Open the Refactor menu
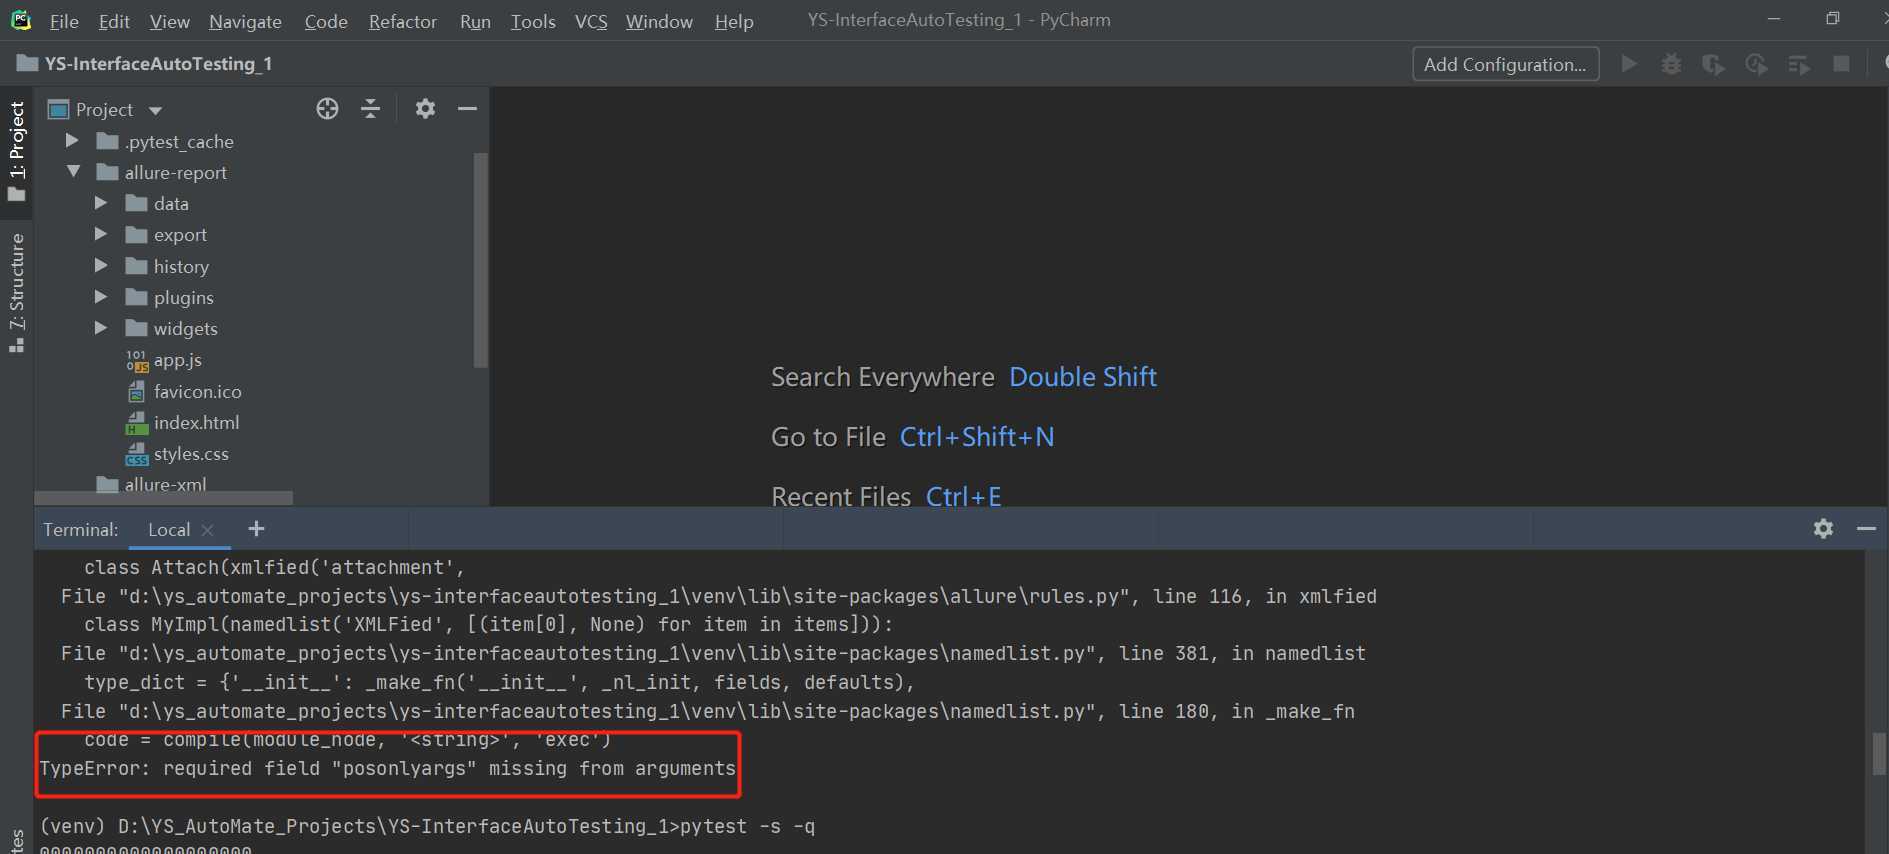Viewport: 1889px width, 854px height. tap(402, 21)
